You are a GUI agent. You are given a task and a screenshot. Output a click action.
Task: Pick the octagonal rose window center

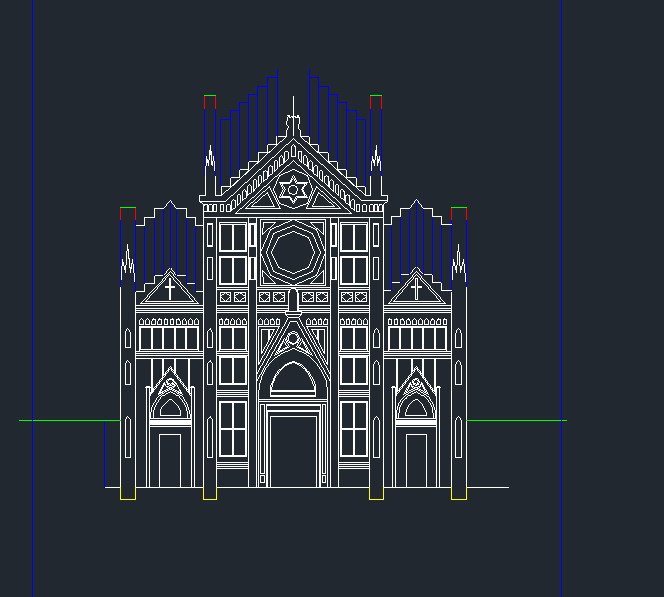tap(293, 253)
